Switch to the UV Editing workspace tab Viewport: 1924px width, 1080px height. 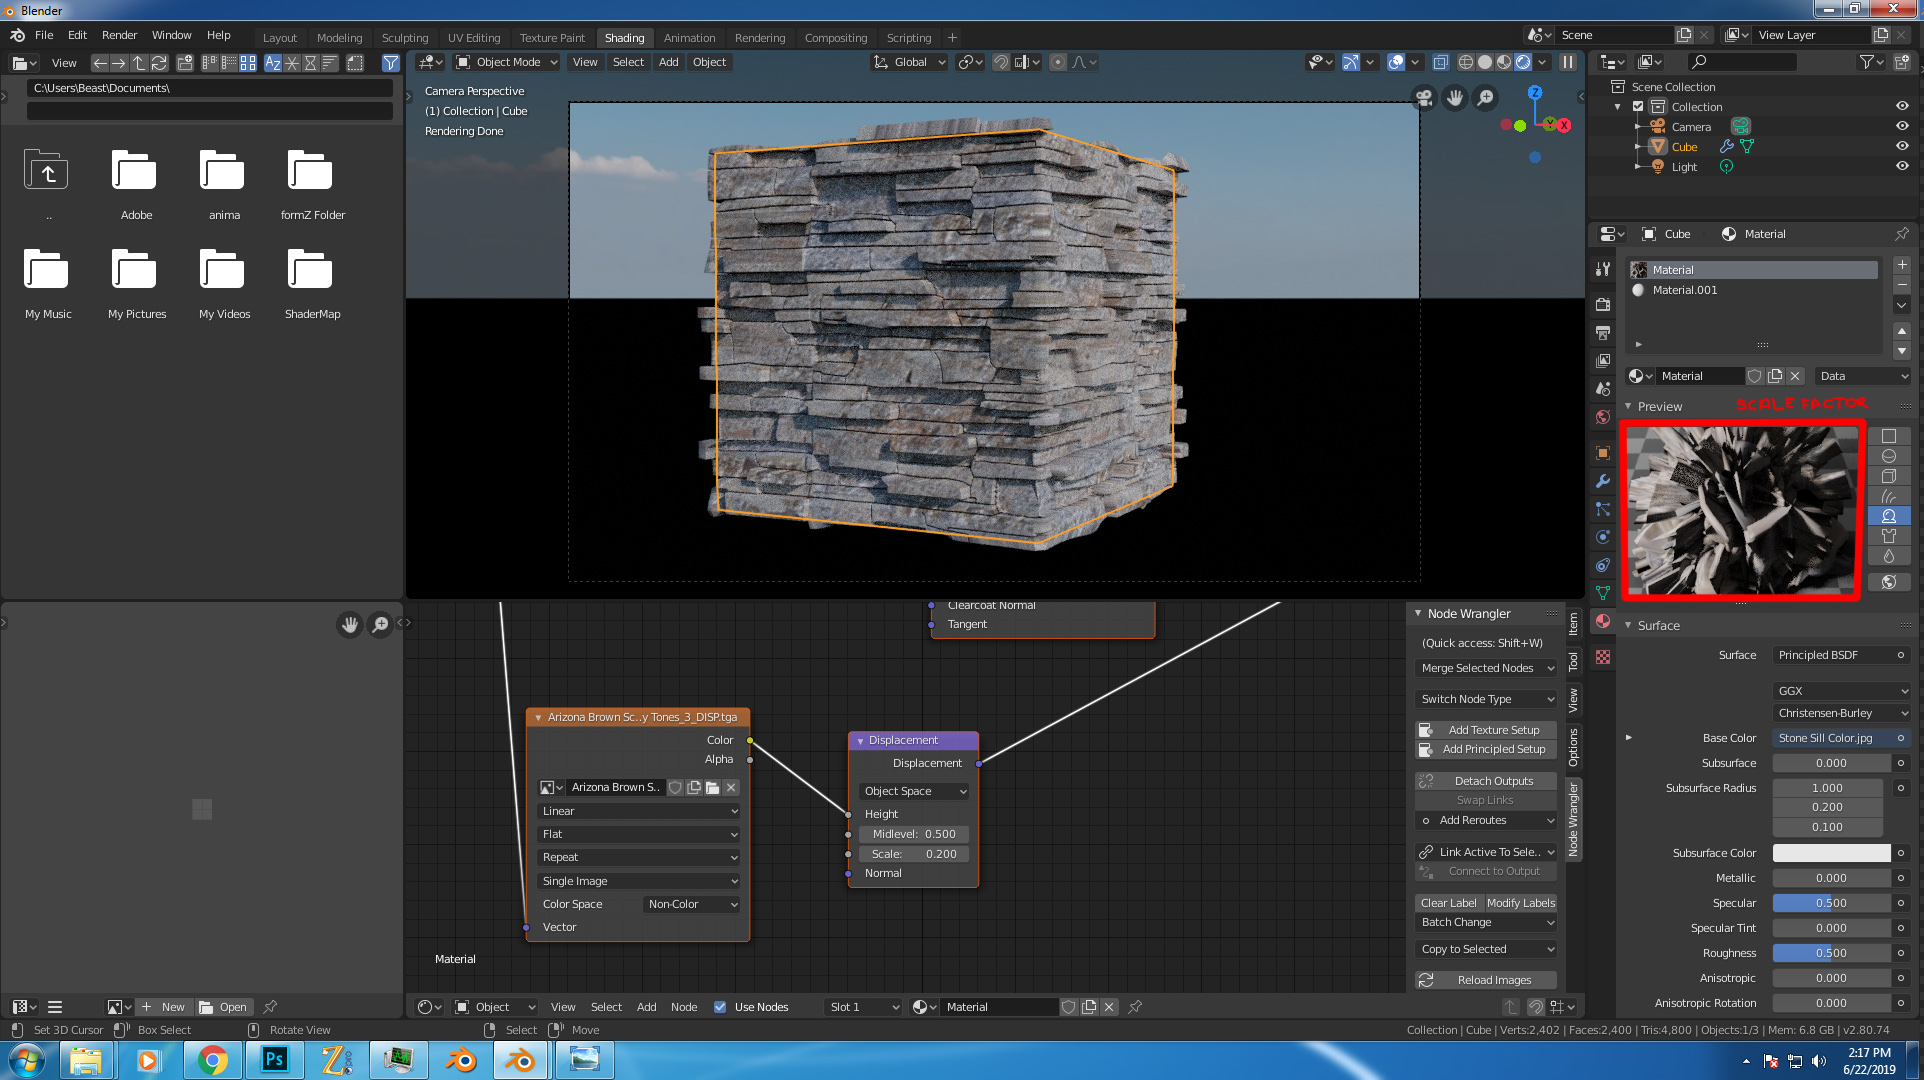[x=474, y=38]
